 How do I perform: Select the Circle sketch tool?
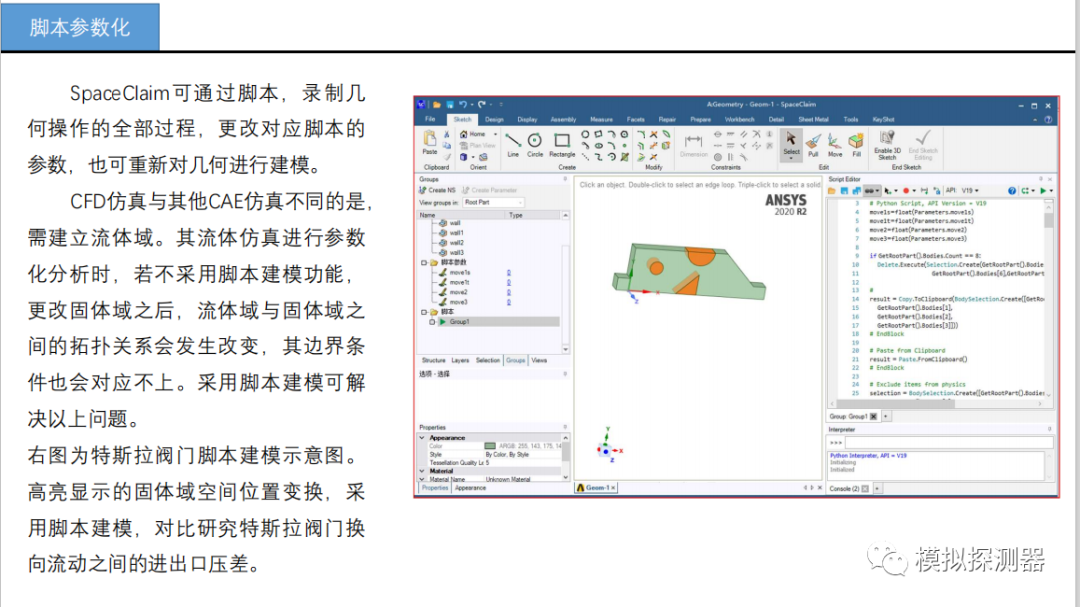point(534,145)
